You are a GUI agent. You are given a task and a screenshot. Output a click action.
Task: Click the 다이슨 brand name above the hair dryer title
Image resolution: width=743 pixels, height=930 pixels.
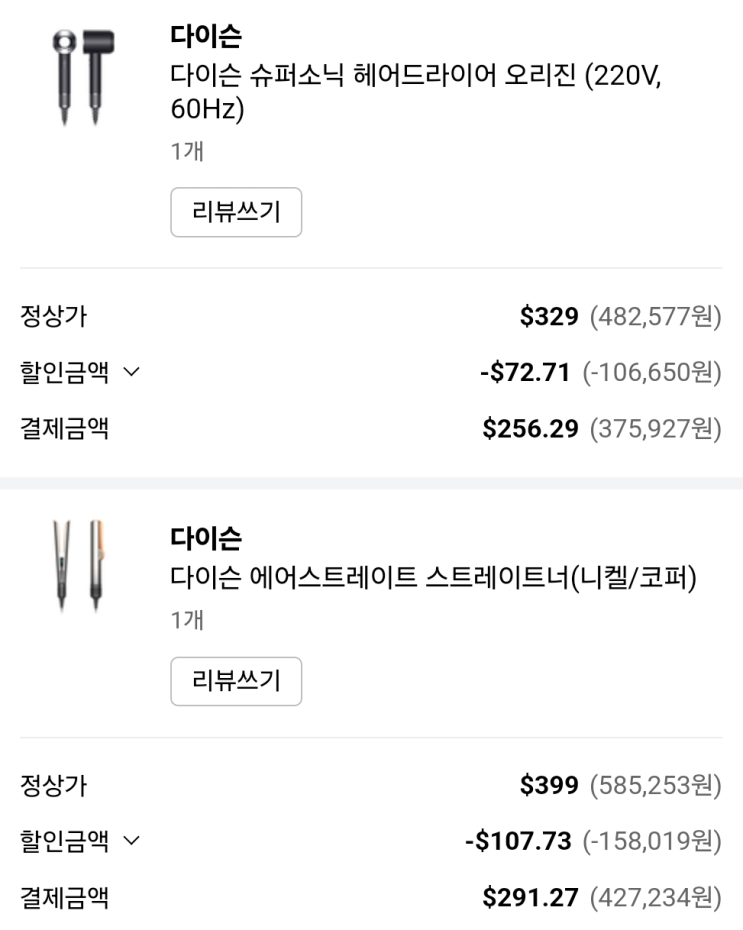tap(205, 38)
